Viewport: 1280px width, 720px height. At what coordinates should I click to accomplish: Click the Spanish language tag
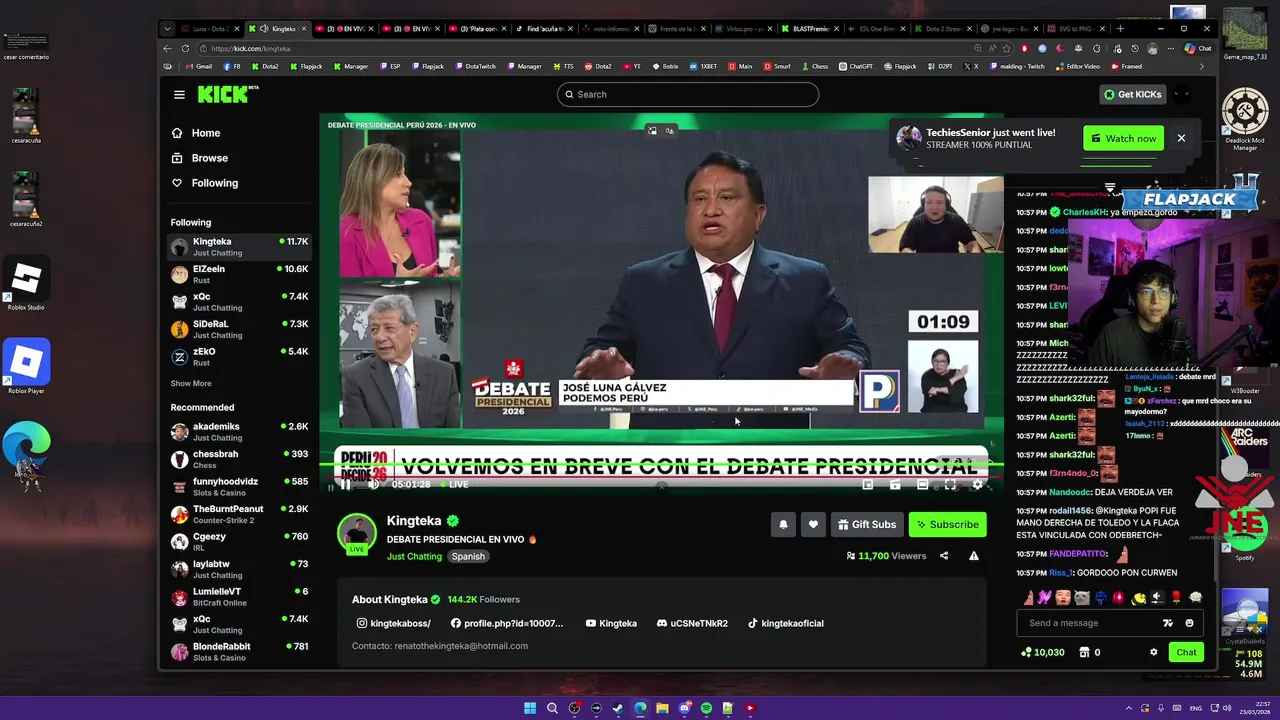[468, 556]
